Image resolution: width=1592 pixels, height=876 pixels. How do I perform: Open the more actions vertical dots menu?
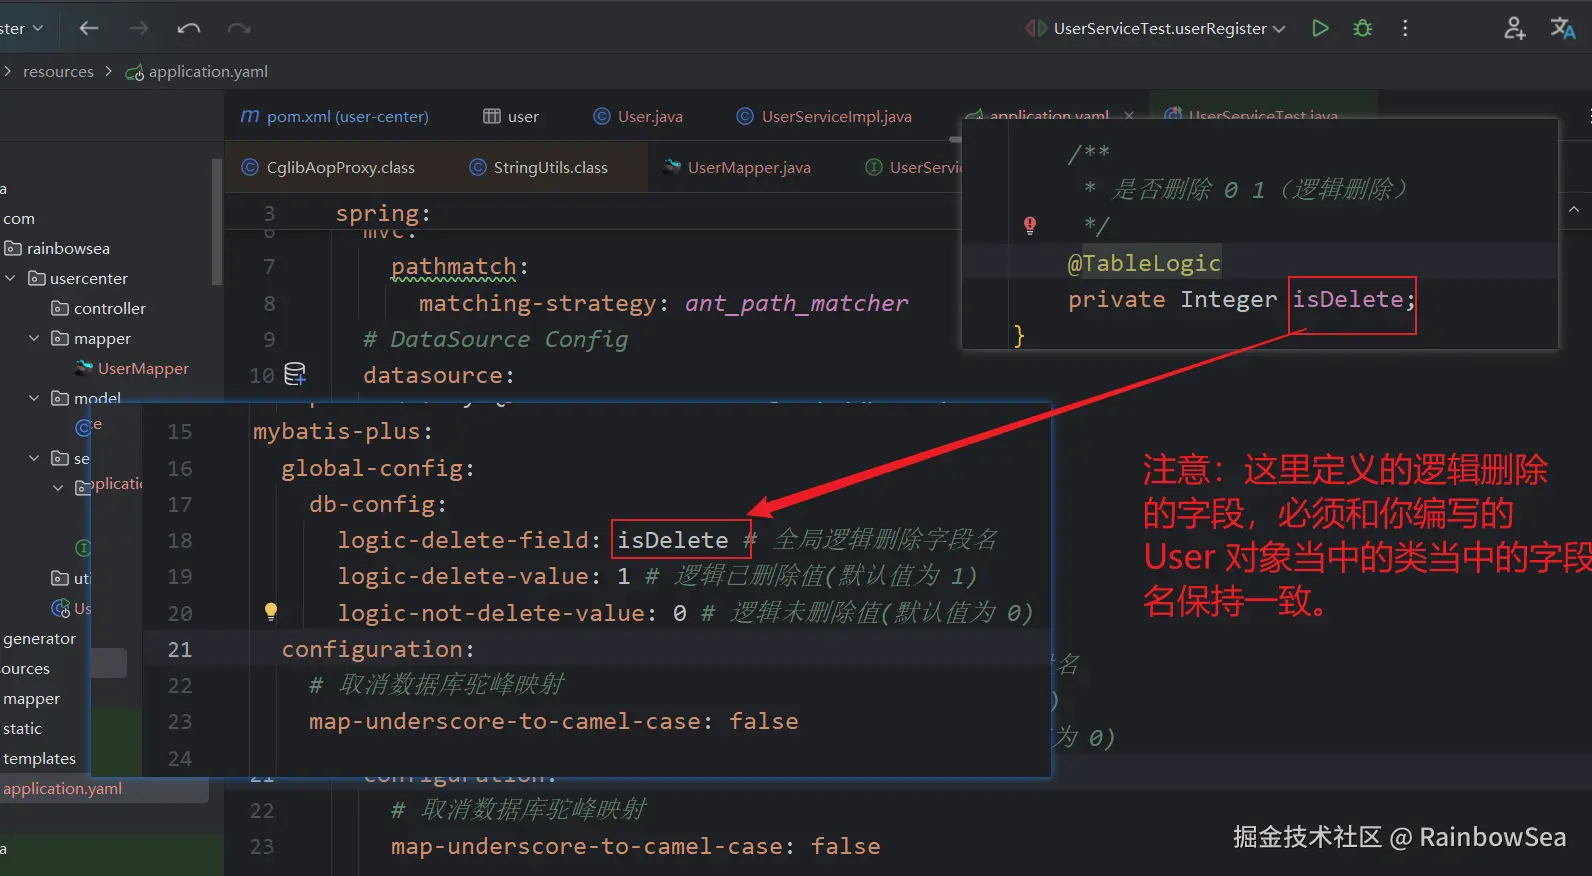click(1405, 28)
